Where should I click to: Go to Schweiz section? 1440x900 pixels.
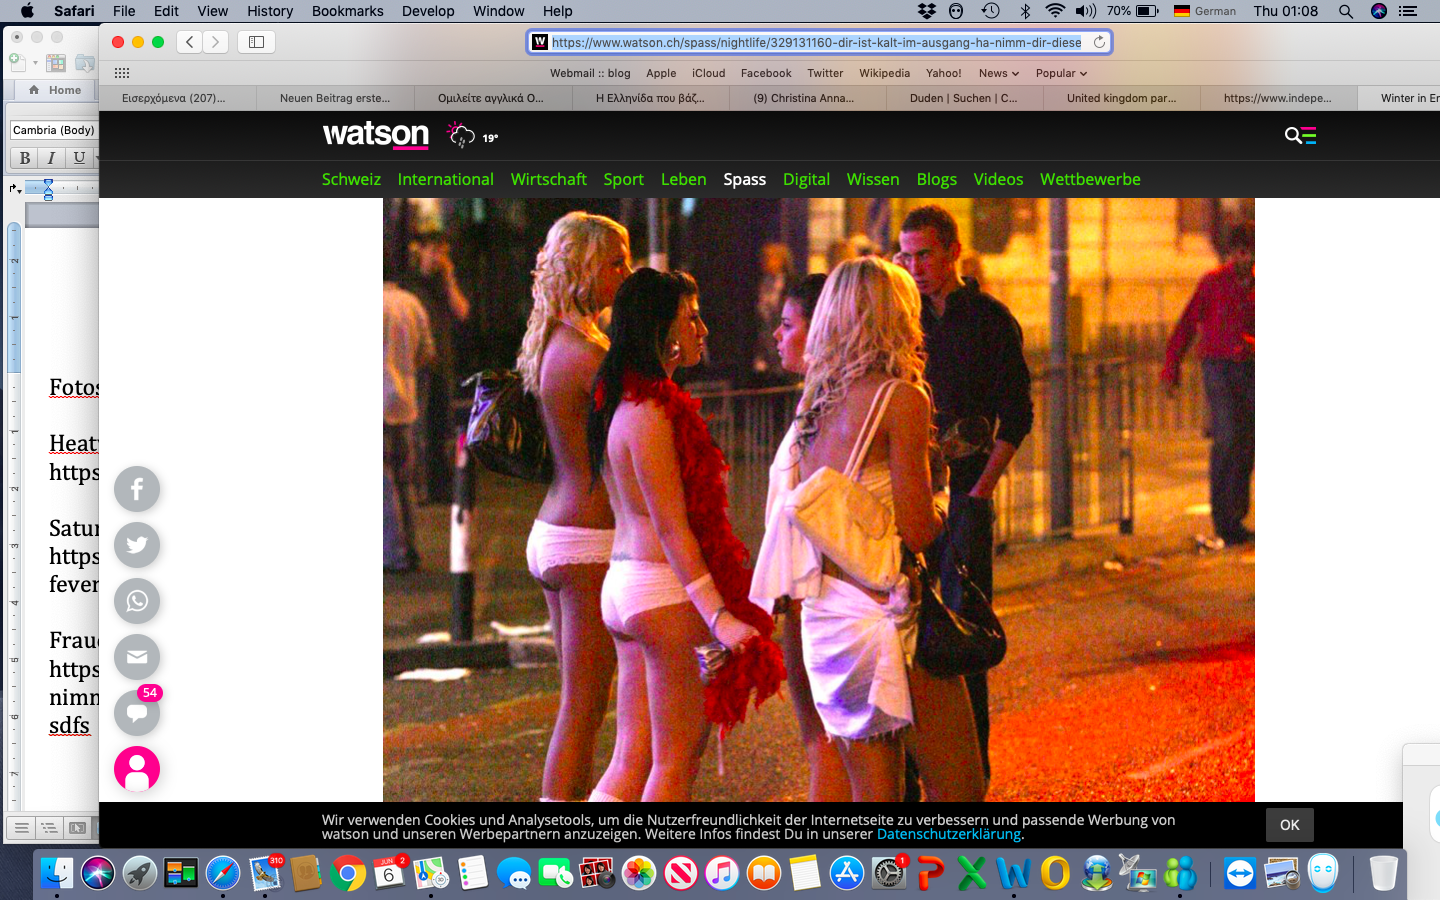click(351, 179)
